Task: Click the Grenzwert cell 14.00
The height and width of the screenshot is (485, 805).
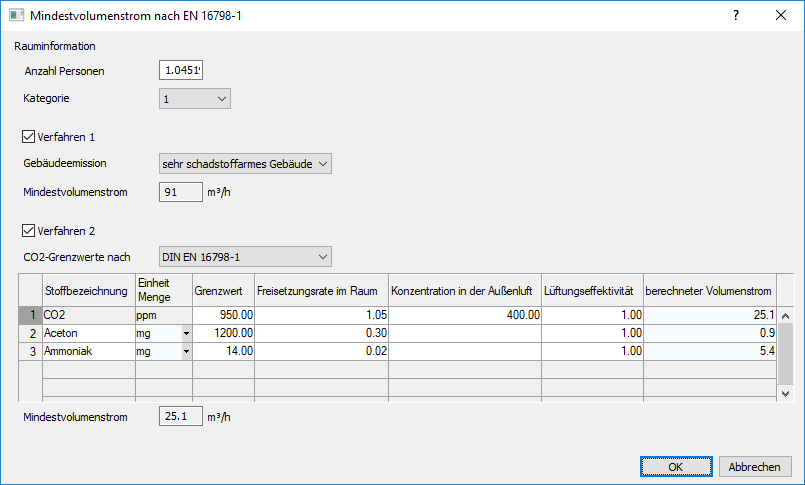Action: pos(223,352)
